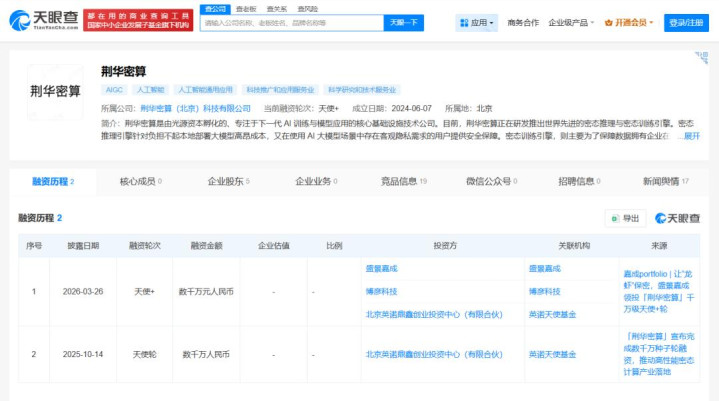The image size is (719, 401).
Task: Click the 登录/注册 button
Action: click(687, 22)
